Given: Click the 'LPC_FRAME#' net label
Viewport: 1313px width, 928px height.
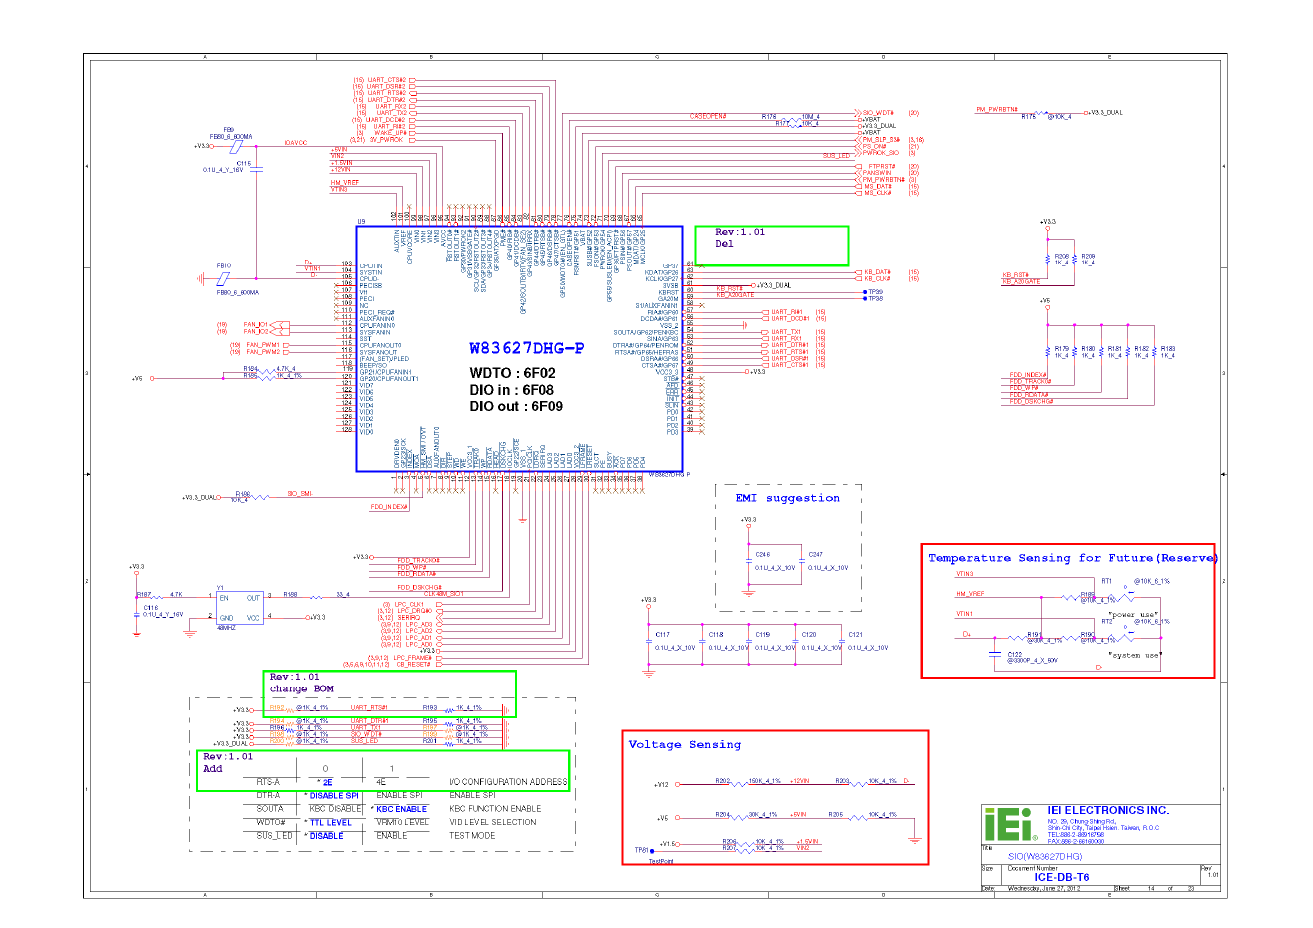Looking at the screenshot, I should [x=412, y=658].
